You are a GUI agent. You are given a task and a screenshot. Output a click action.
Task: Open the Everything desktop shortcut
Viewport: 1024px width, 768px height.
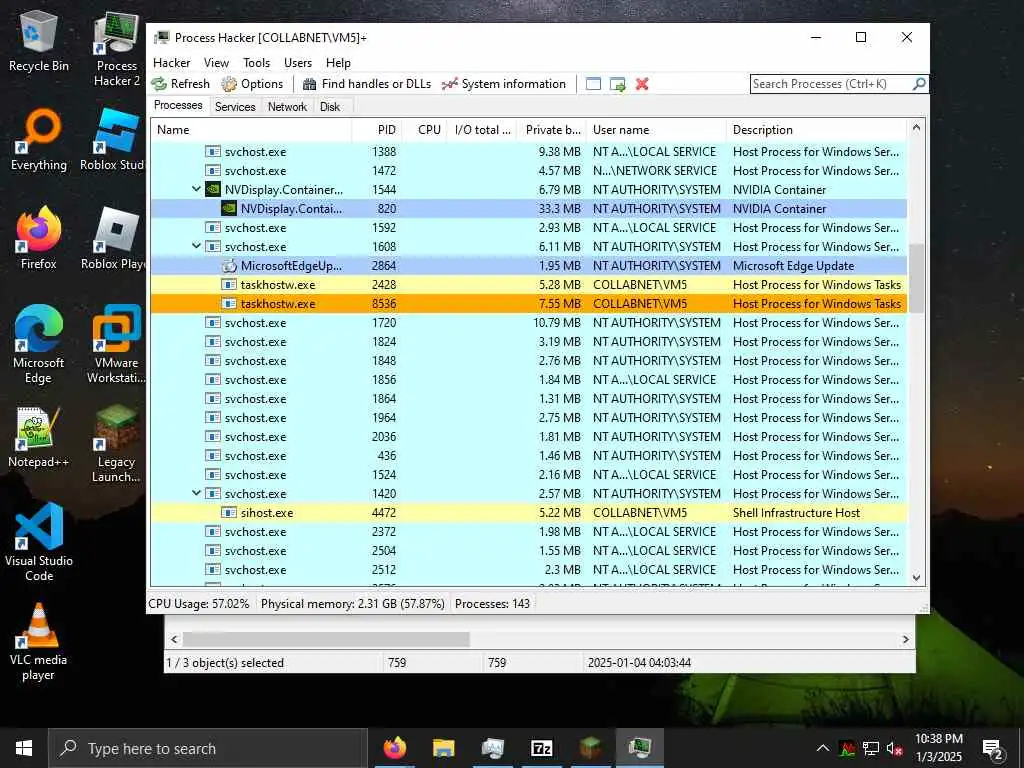tap(39, 140)
